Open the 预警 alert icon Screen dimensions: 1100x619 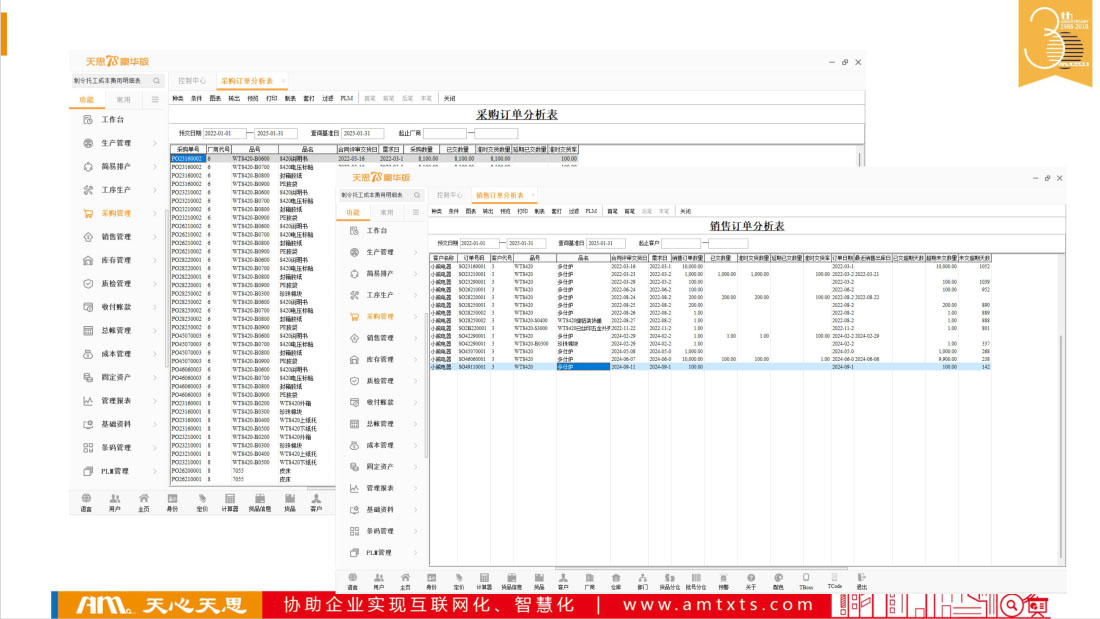[724, 581]
